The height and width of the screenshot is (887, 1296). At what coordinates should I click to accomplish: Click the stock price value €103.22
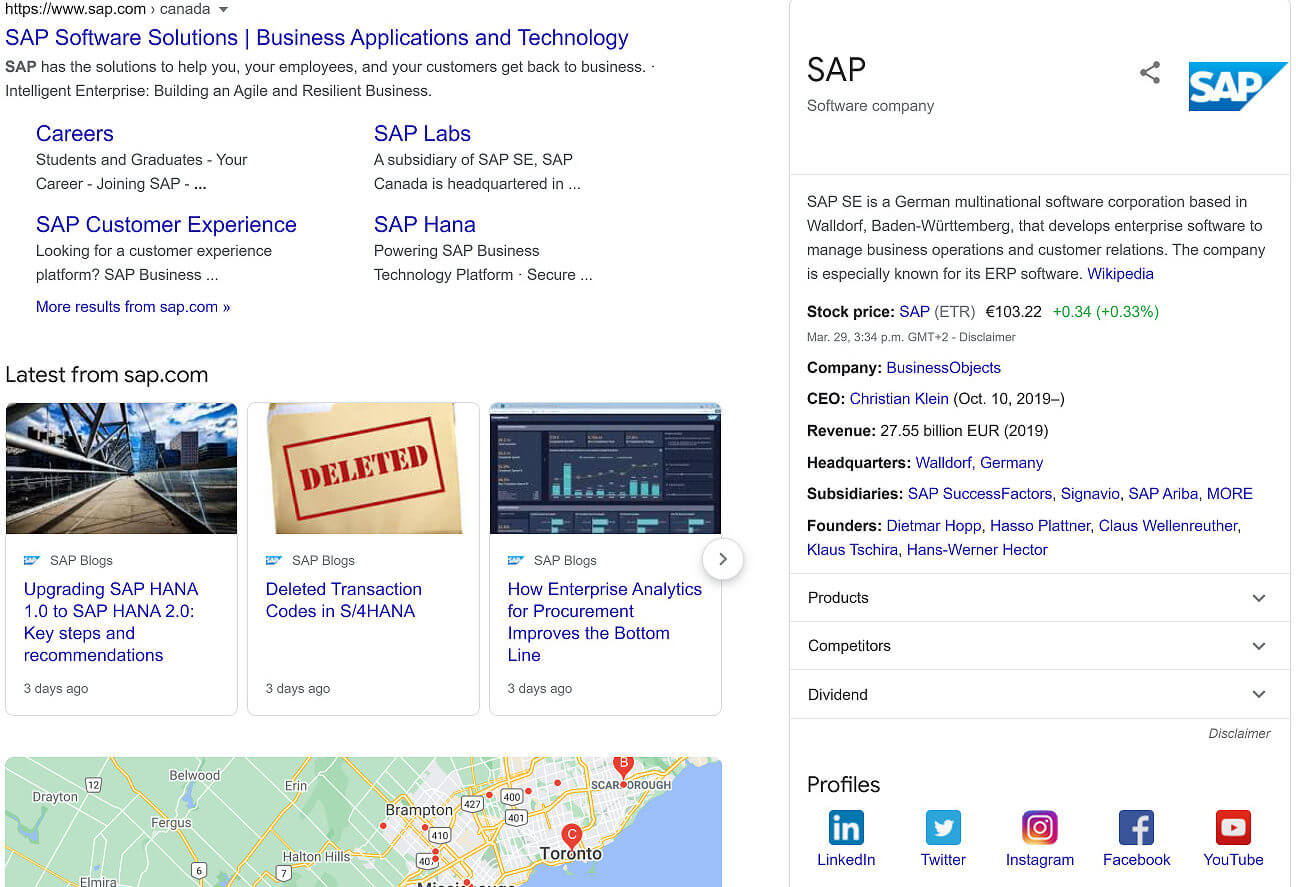[1013, 312]
